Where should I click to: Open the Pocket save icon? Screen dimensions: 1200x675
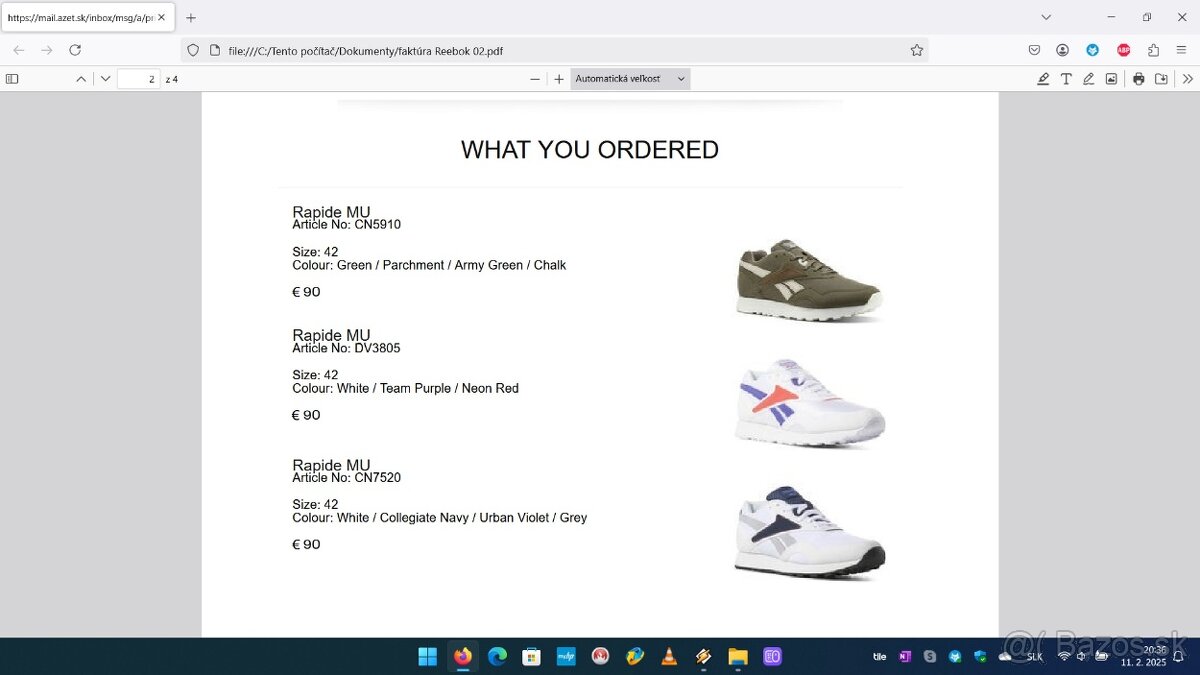[x=1034, y=50]
